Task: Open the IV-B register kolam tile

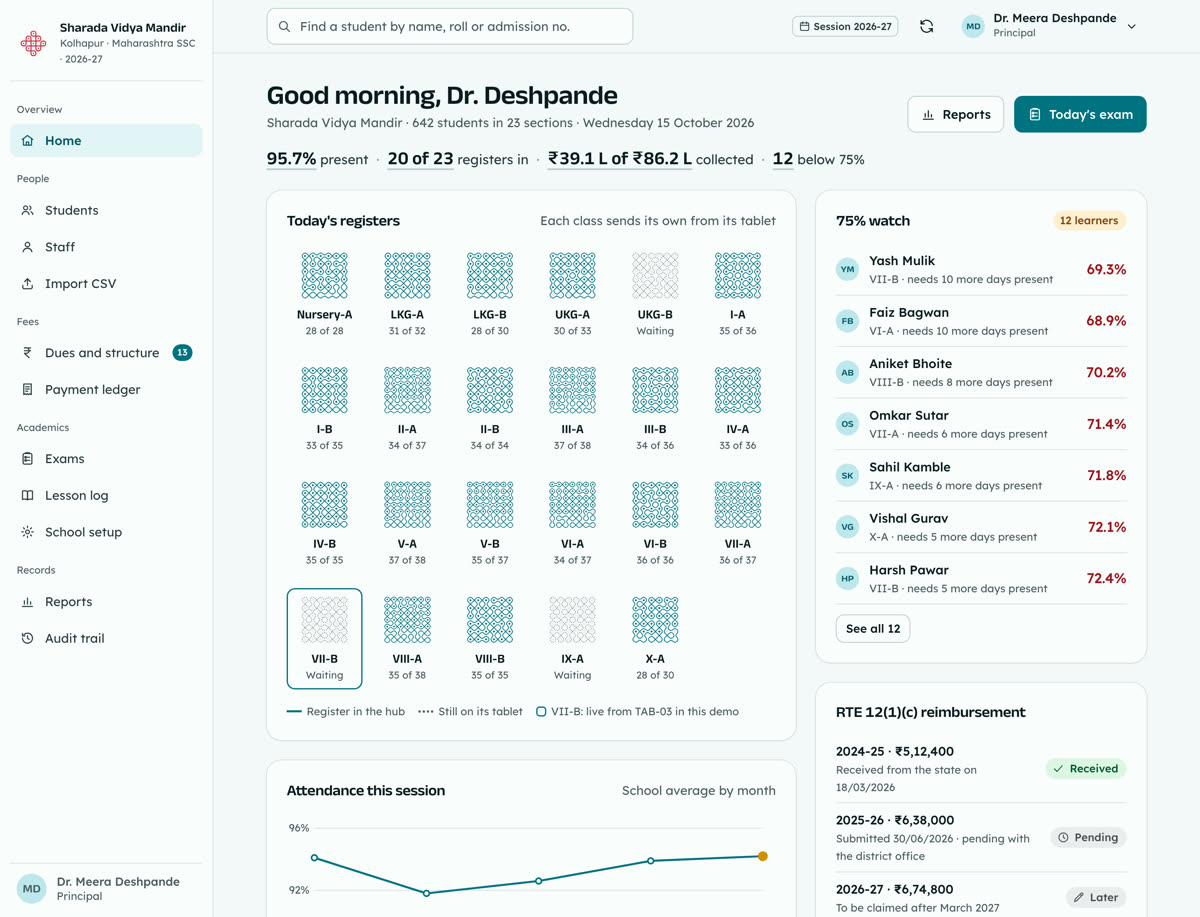Action: click(x=325, y=524)
